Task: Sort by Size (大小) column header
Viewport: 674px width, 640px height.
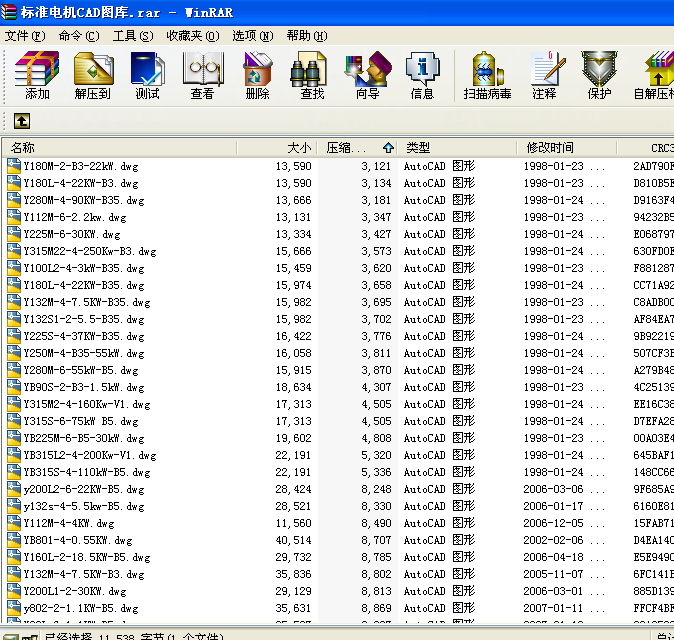Action: (277, 148)
